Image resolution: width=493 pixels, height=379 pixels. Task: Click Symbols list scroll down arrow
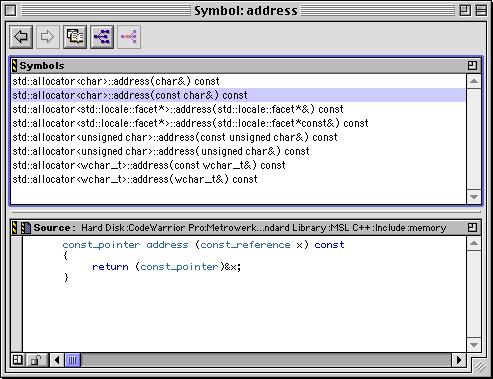(x=474, y=197)
